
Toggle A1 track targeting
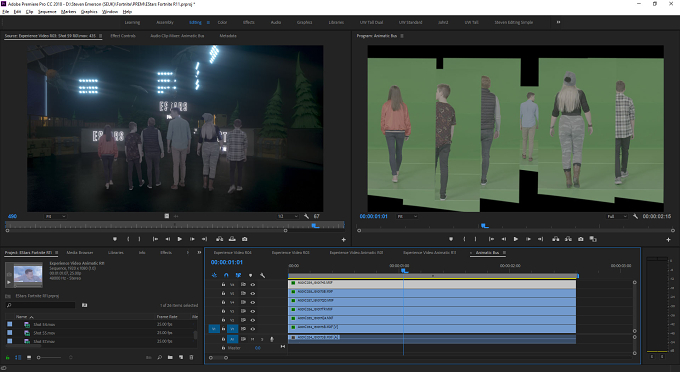(232, 339)
